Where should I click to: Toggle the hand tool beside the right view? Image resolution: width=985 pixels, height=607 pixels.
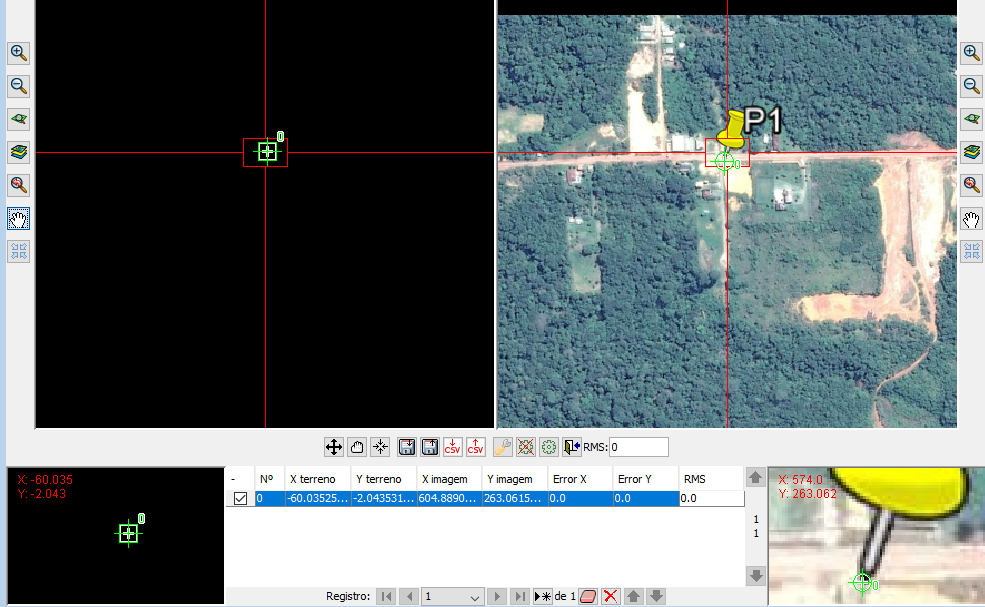click(x=971, y=218)
